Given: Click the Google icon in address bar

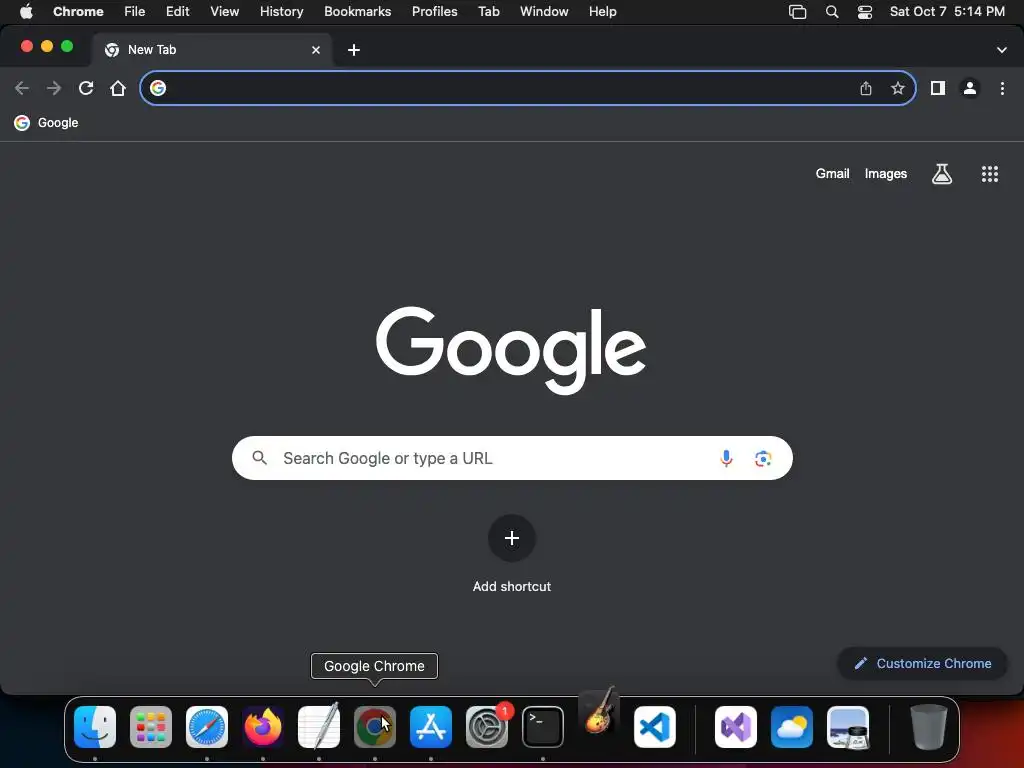Looking at the screenshot, I should [x=158, y=88].
